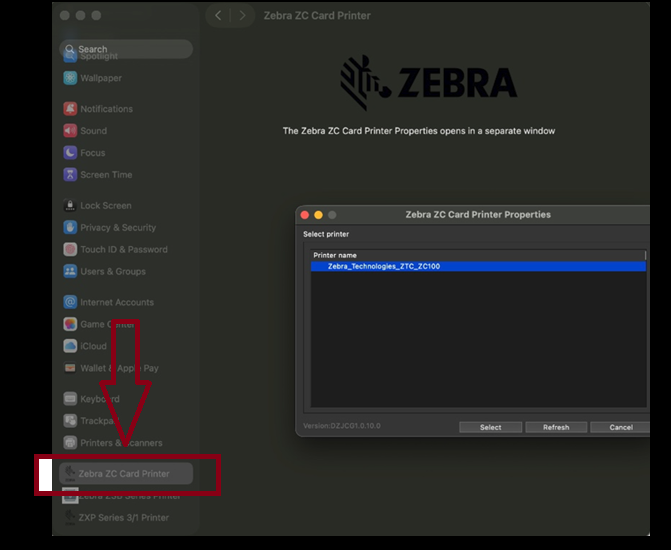Open Users & Groups icon
This screenshot has width=671, height=550.
pyautogui.click(x=70, y=271)
